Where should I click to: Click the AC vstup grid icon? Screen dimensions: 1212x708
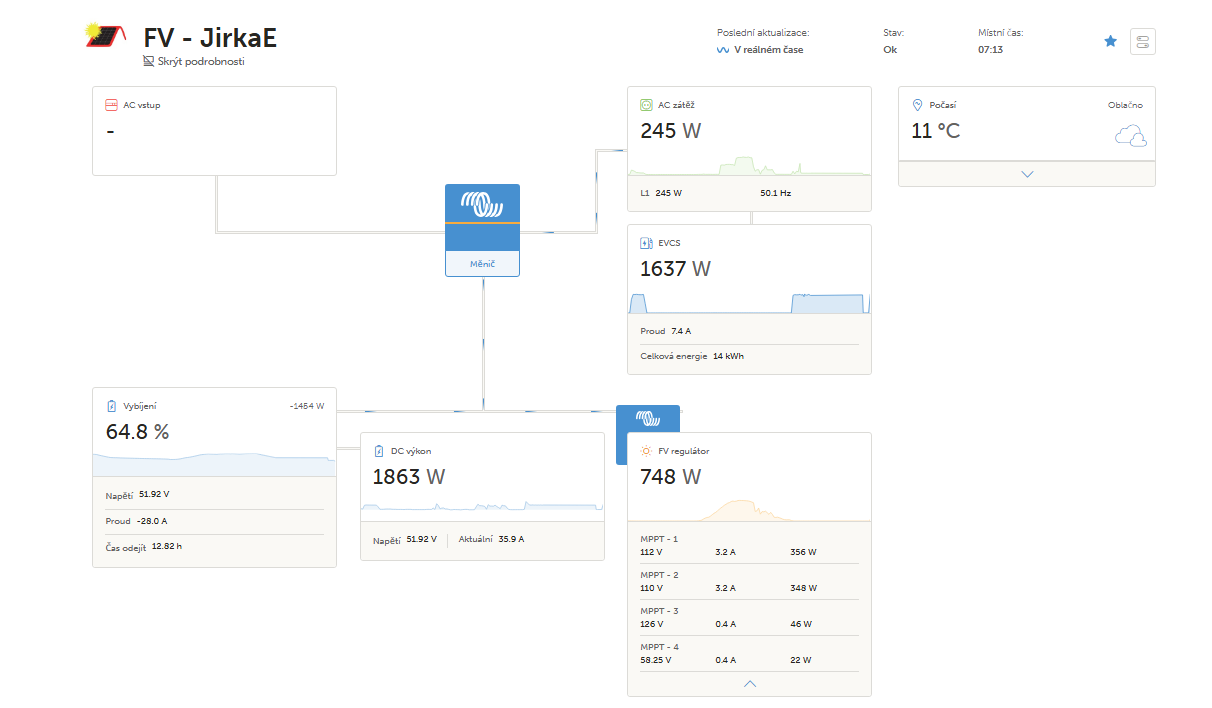tap(112, 105)
